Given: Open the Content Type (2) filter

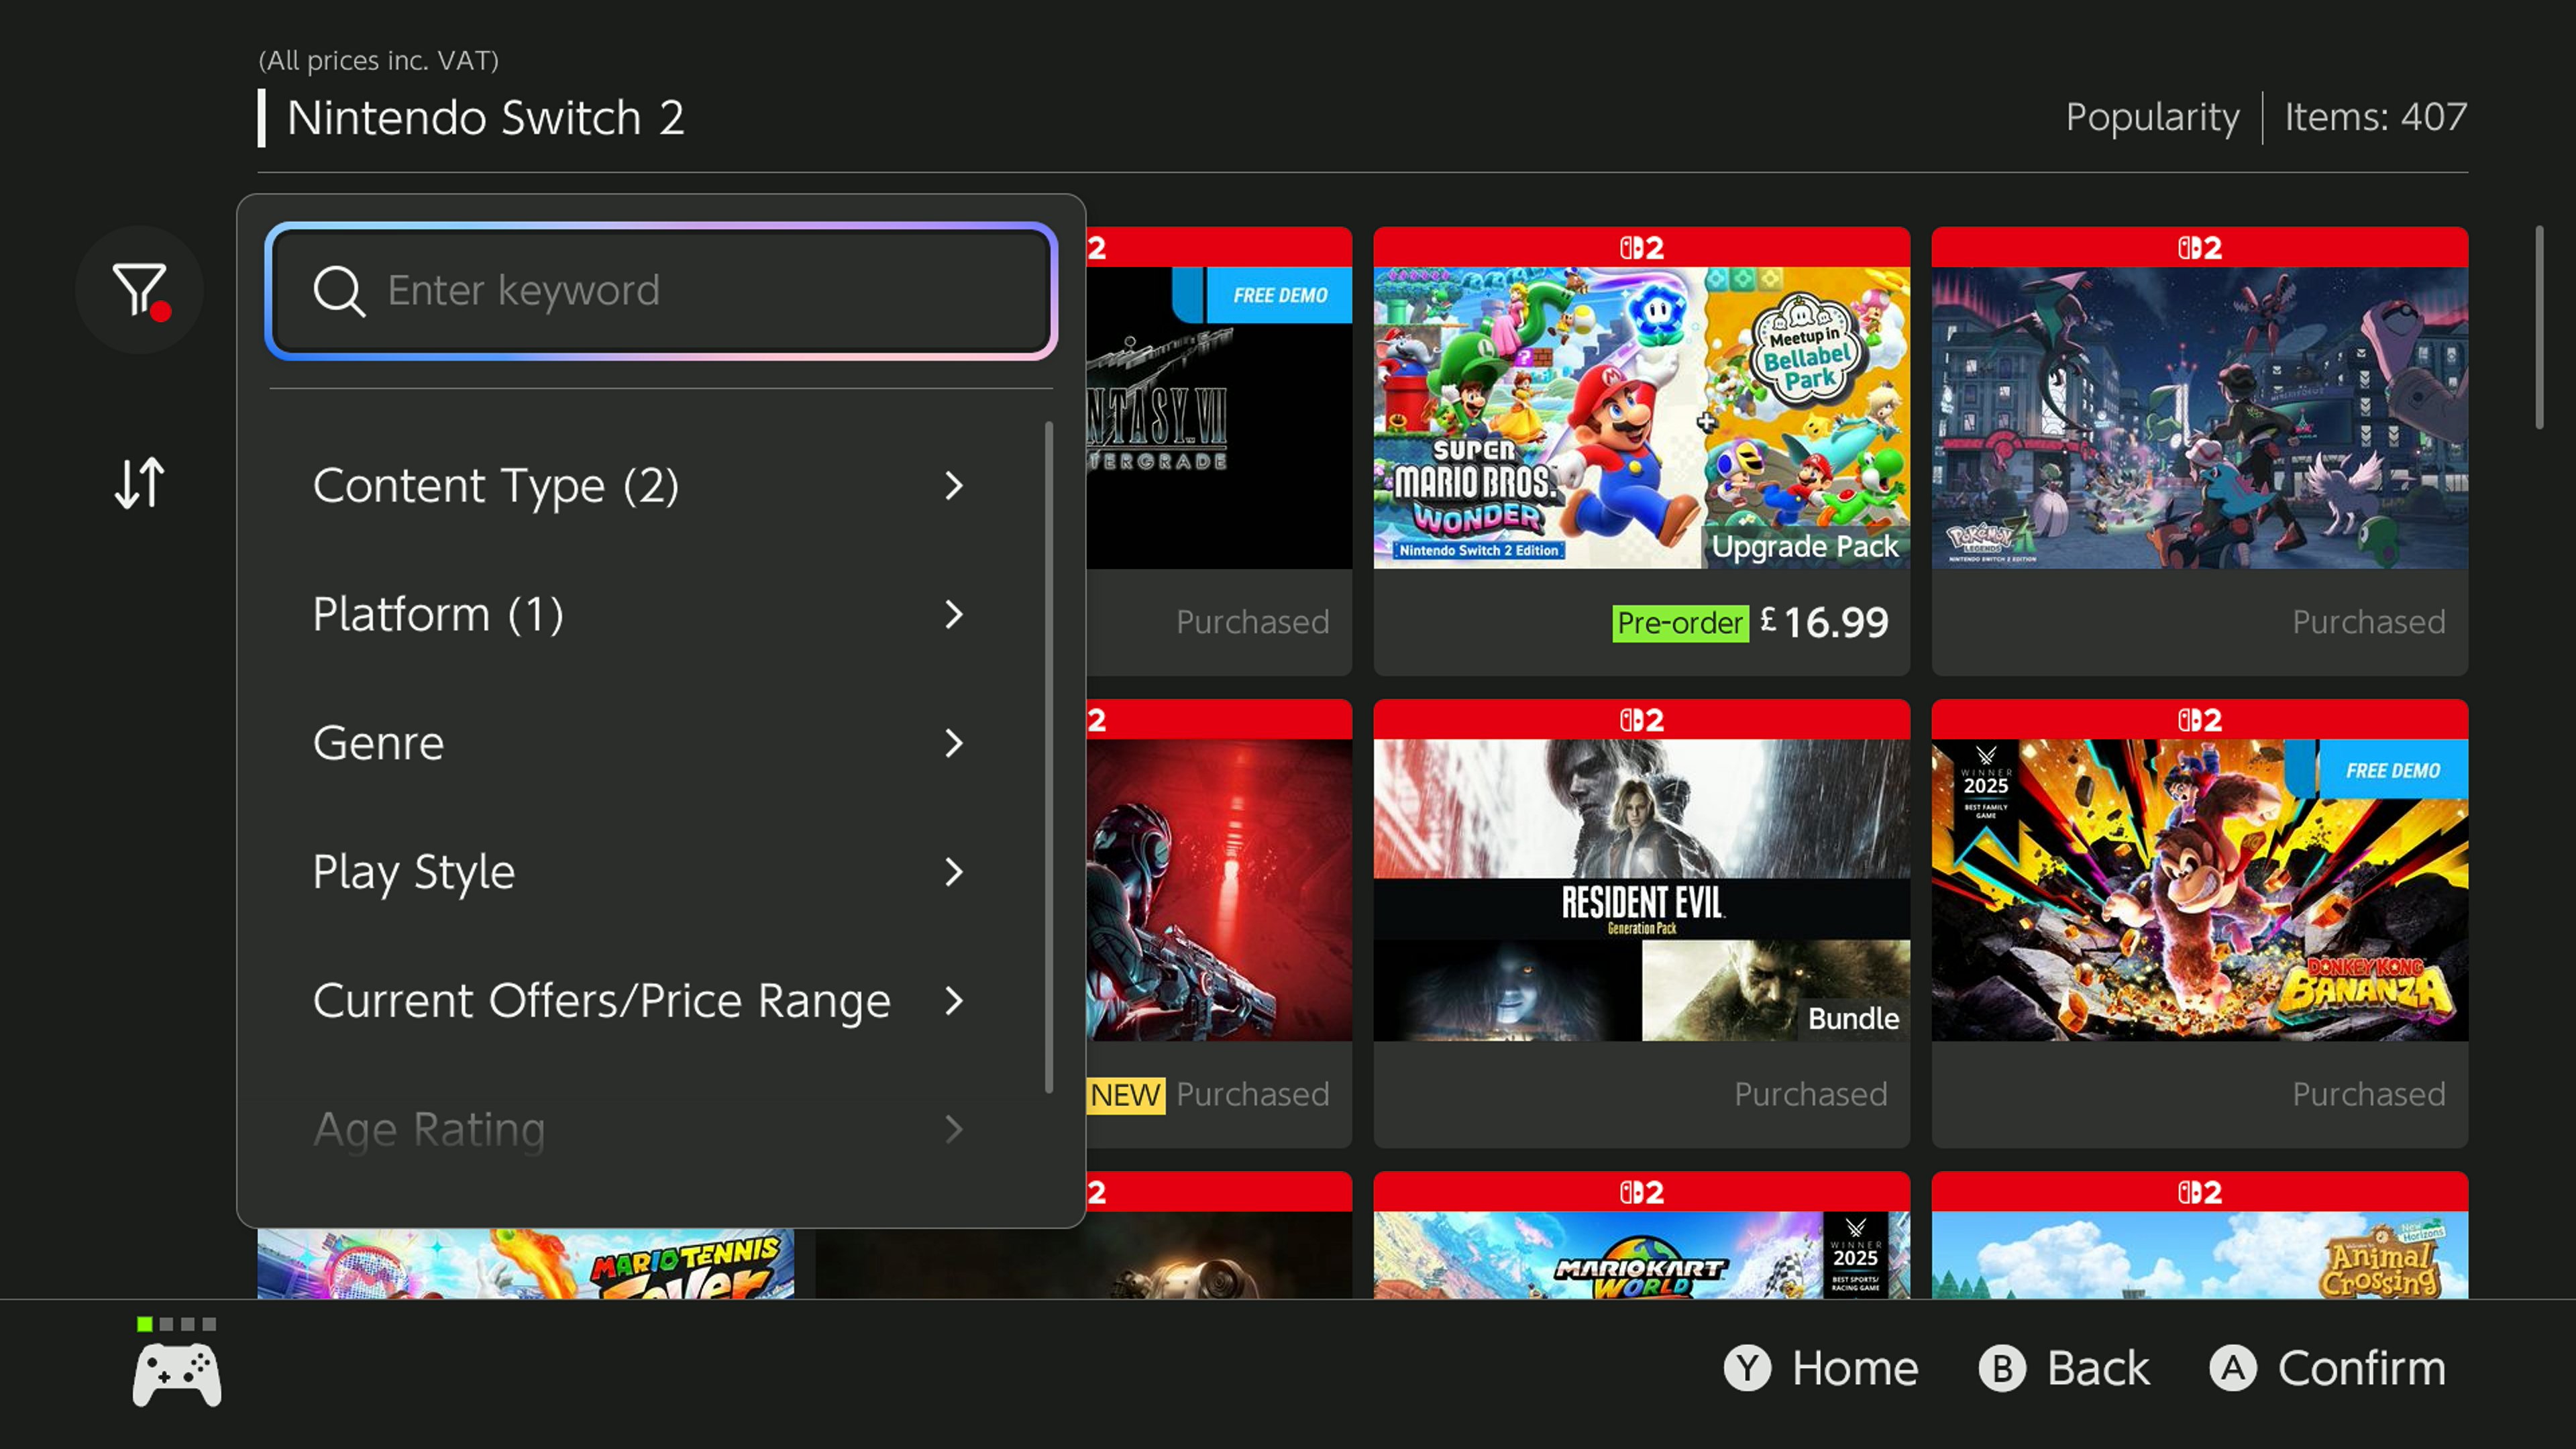Looking at the screenshot, I should 640,486.
